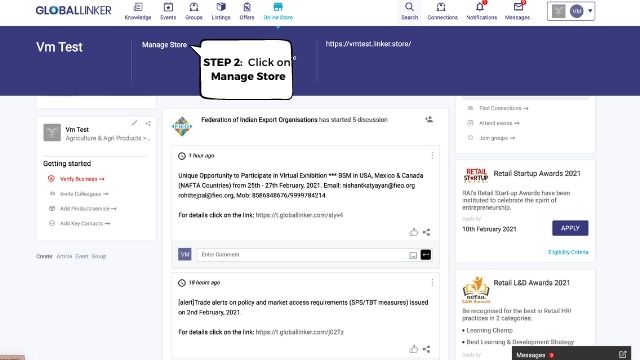
Task: Edit the Vm Test profile with pencil icon
Action: click(134, 123)
